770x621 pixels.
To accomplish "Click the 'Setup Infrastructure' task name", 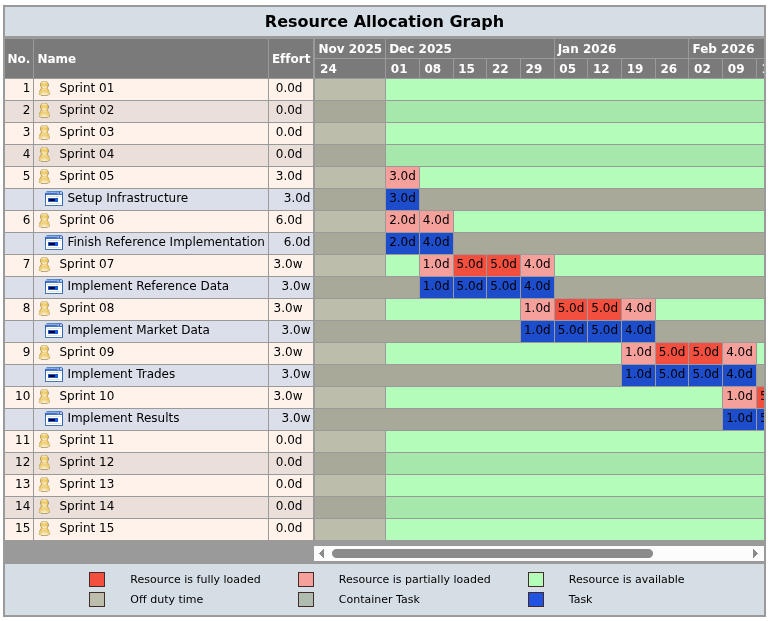I will click(128, 198).
